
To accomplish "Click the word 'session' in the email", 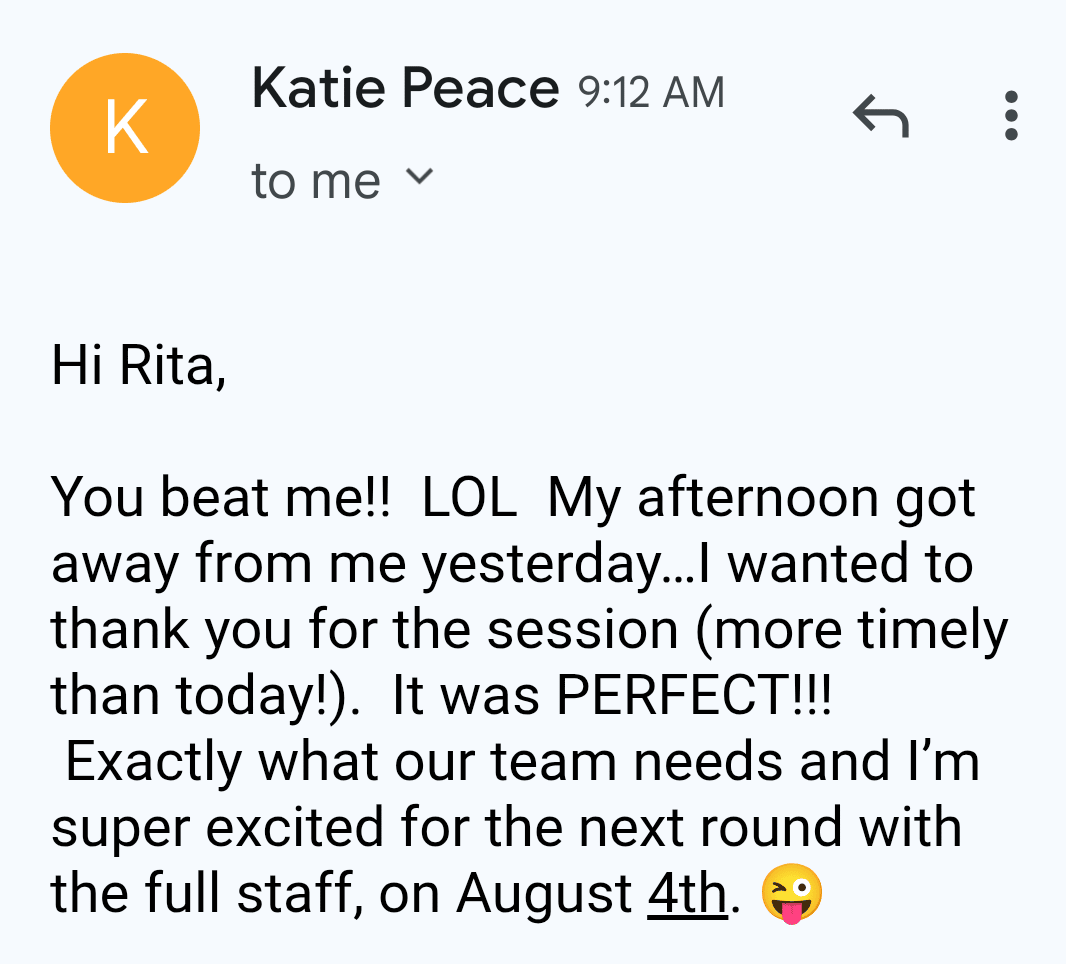I will (583, 630).
